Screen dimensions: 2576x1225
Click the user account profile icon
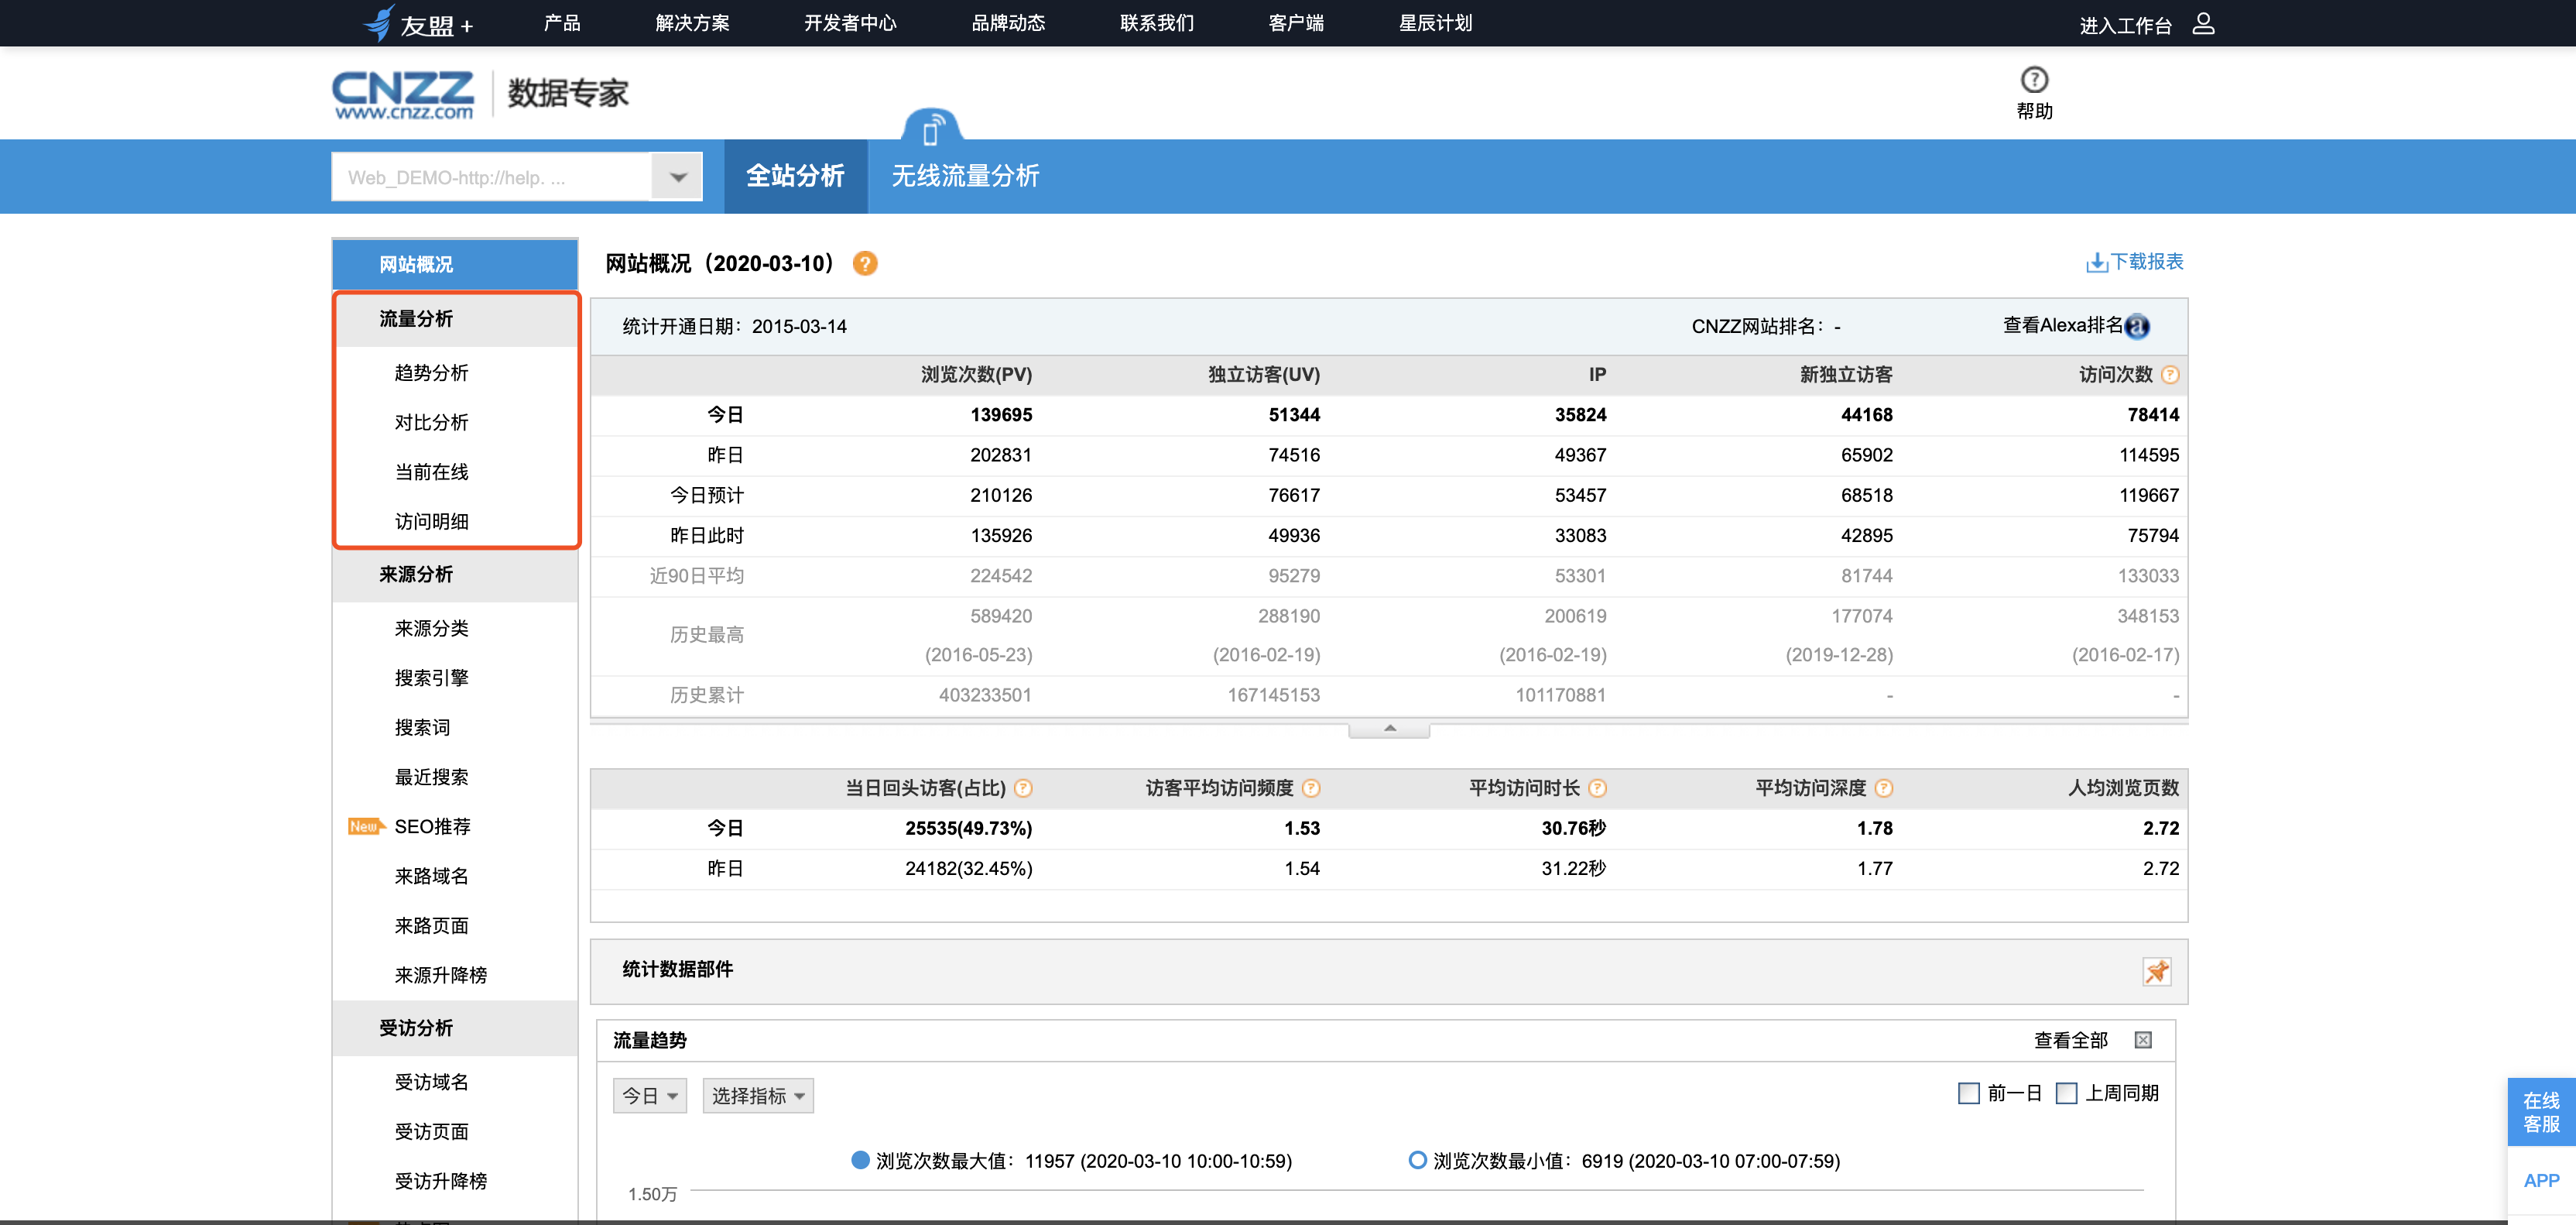click(x=2203, y=23)
